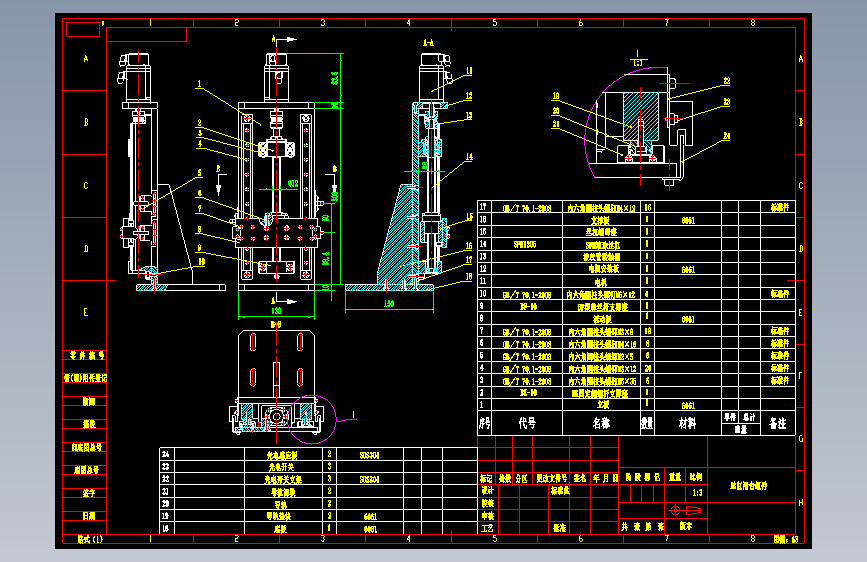Click the first-angle projection symbol in title block

click(685, 510)
